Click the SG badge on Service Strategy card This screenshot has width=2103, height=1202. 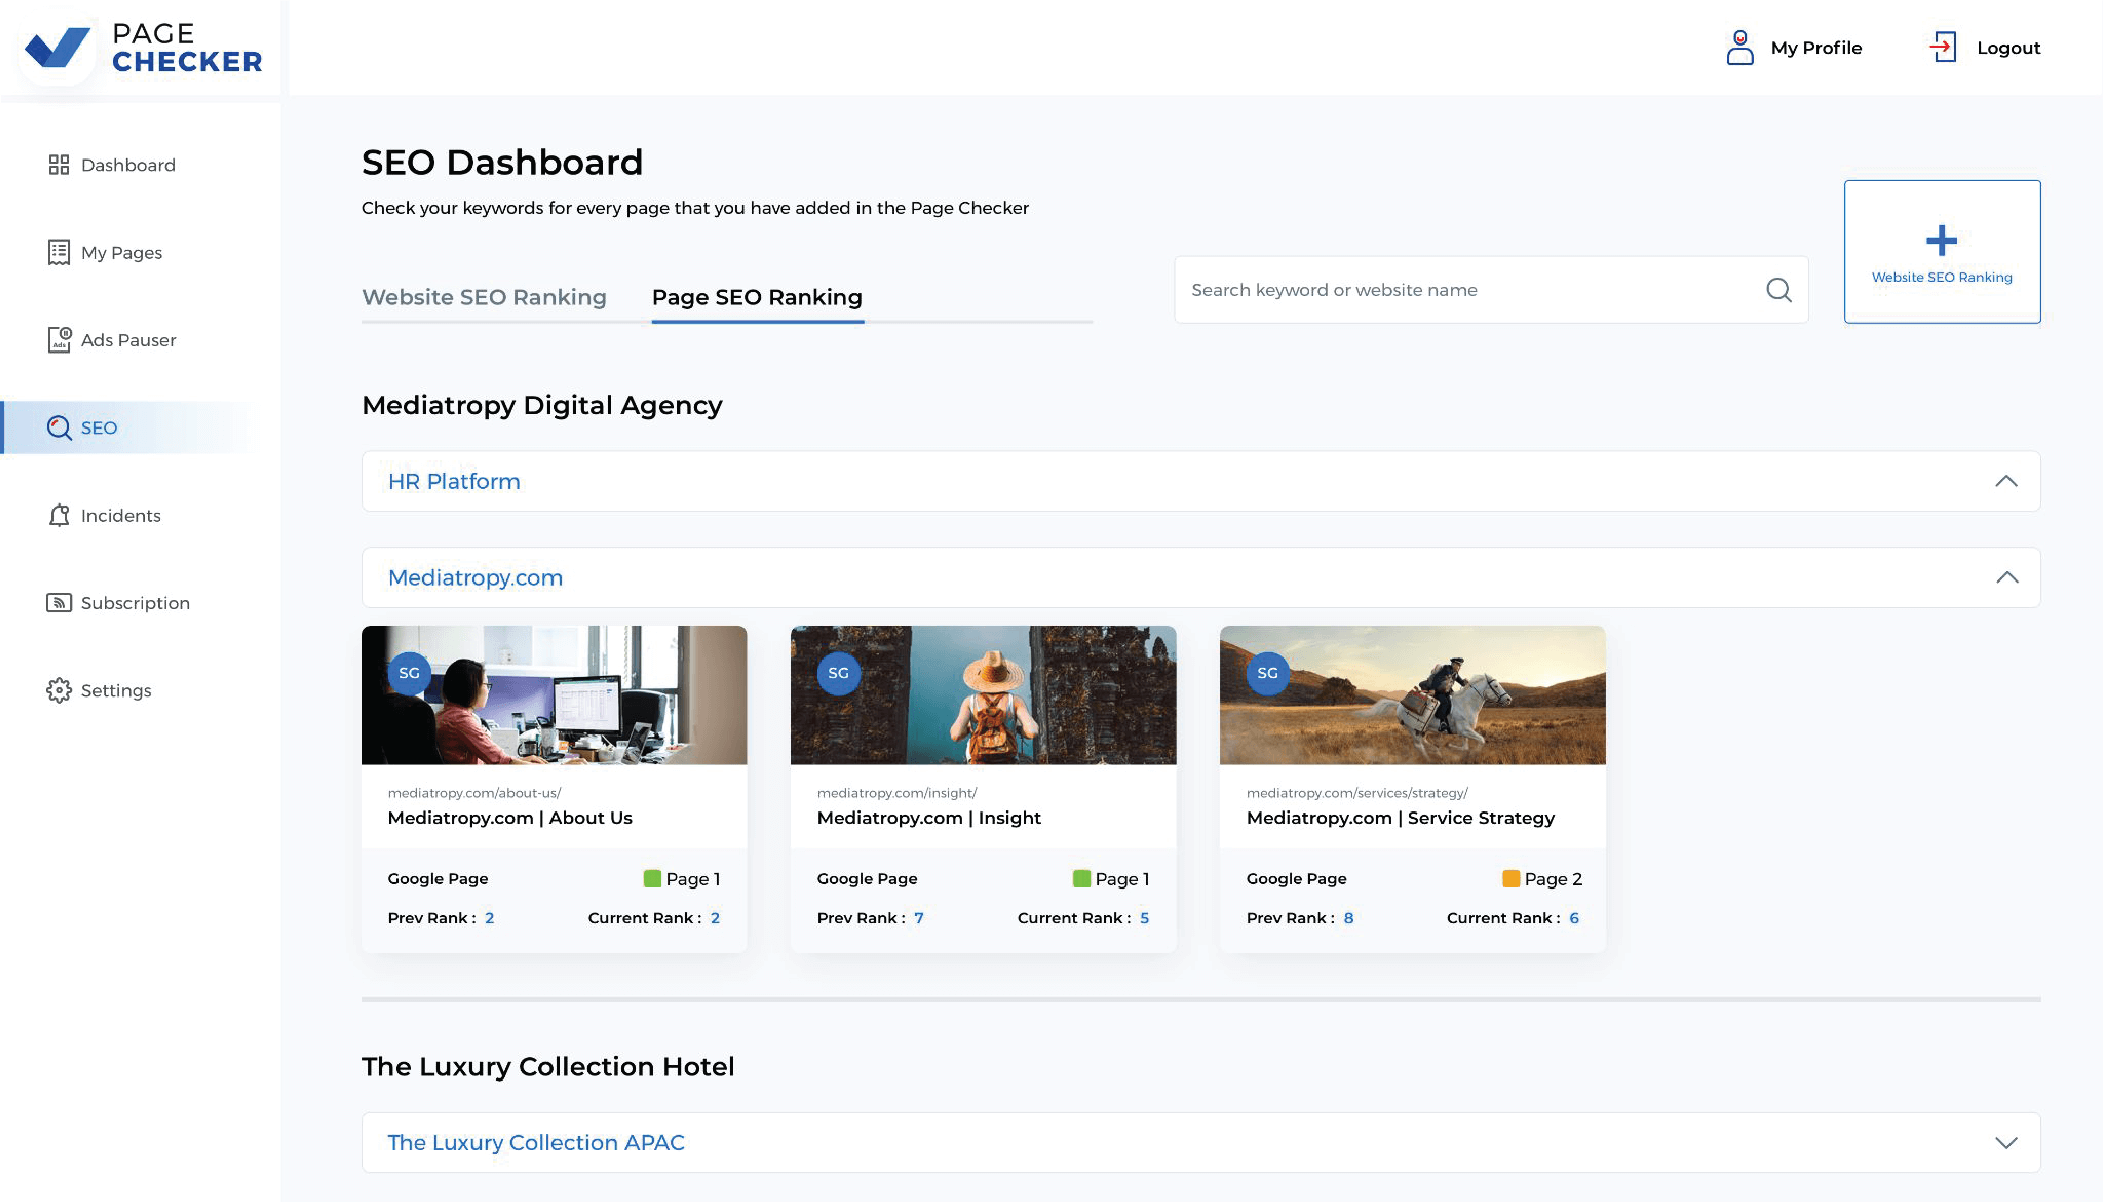[x=1267, y=673]
